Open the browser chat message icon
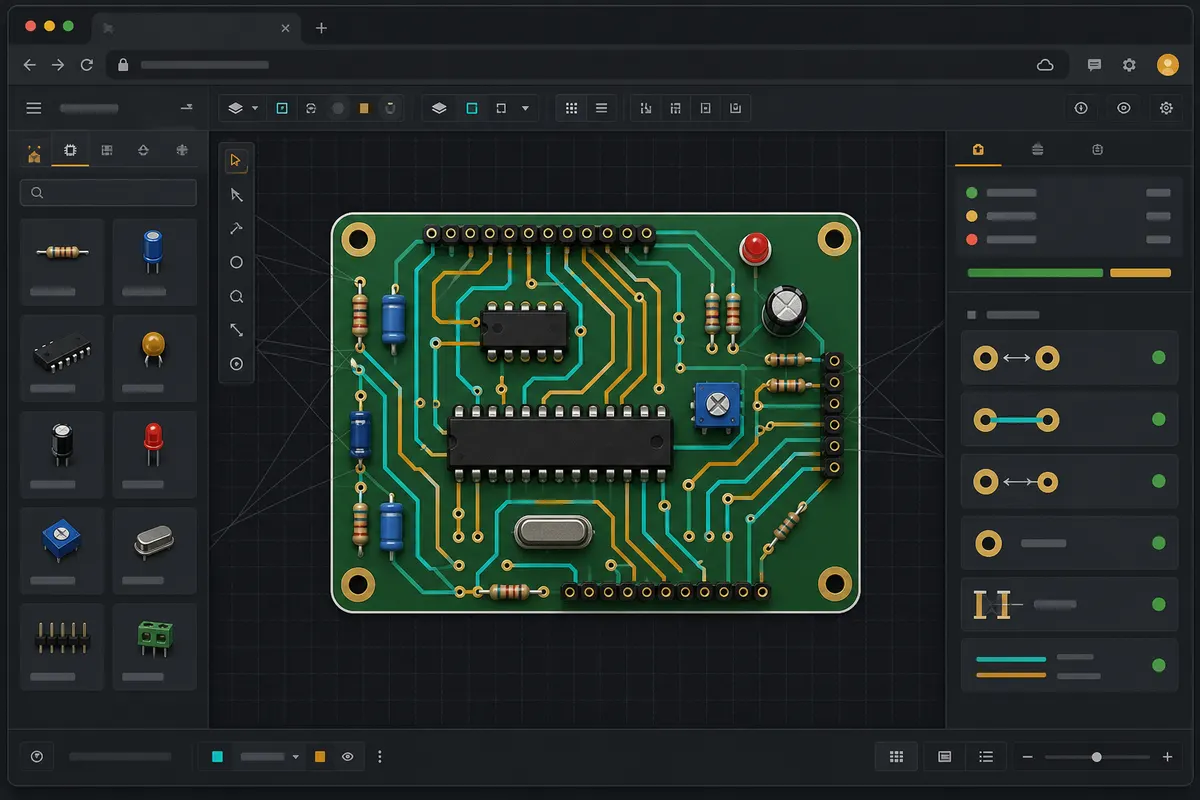Viewport: 1200px width, 800px height. tap(1094, 65)
